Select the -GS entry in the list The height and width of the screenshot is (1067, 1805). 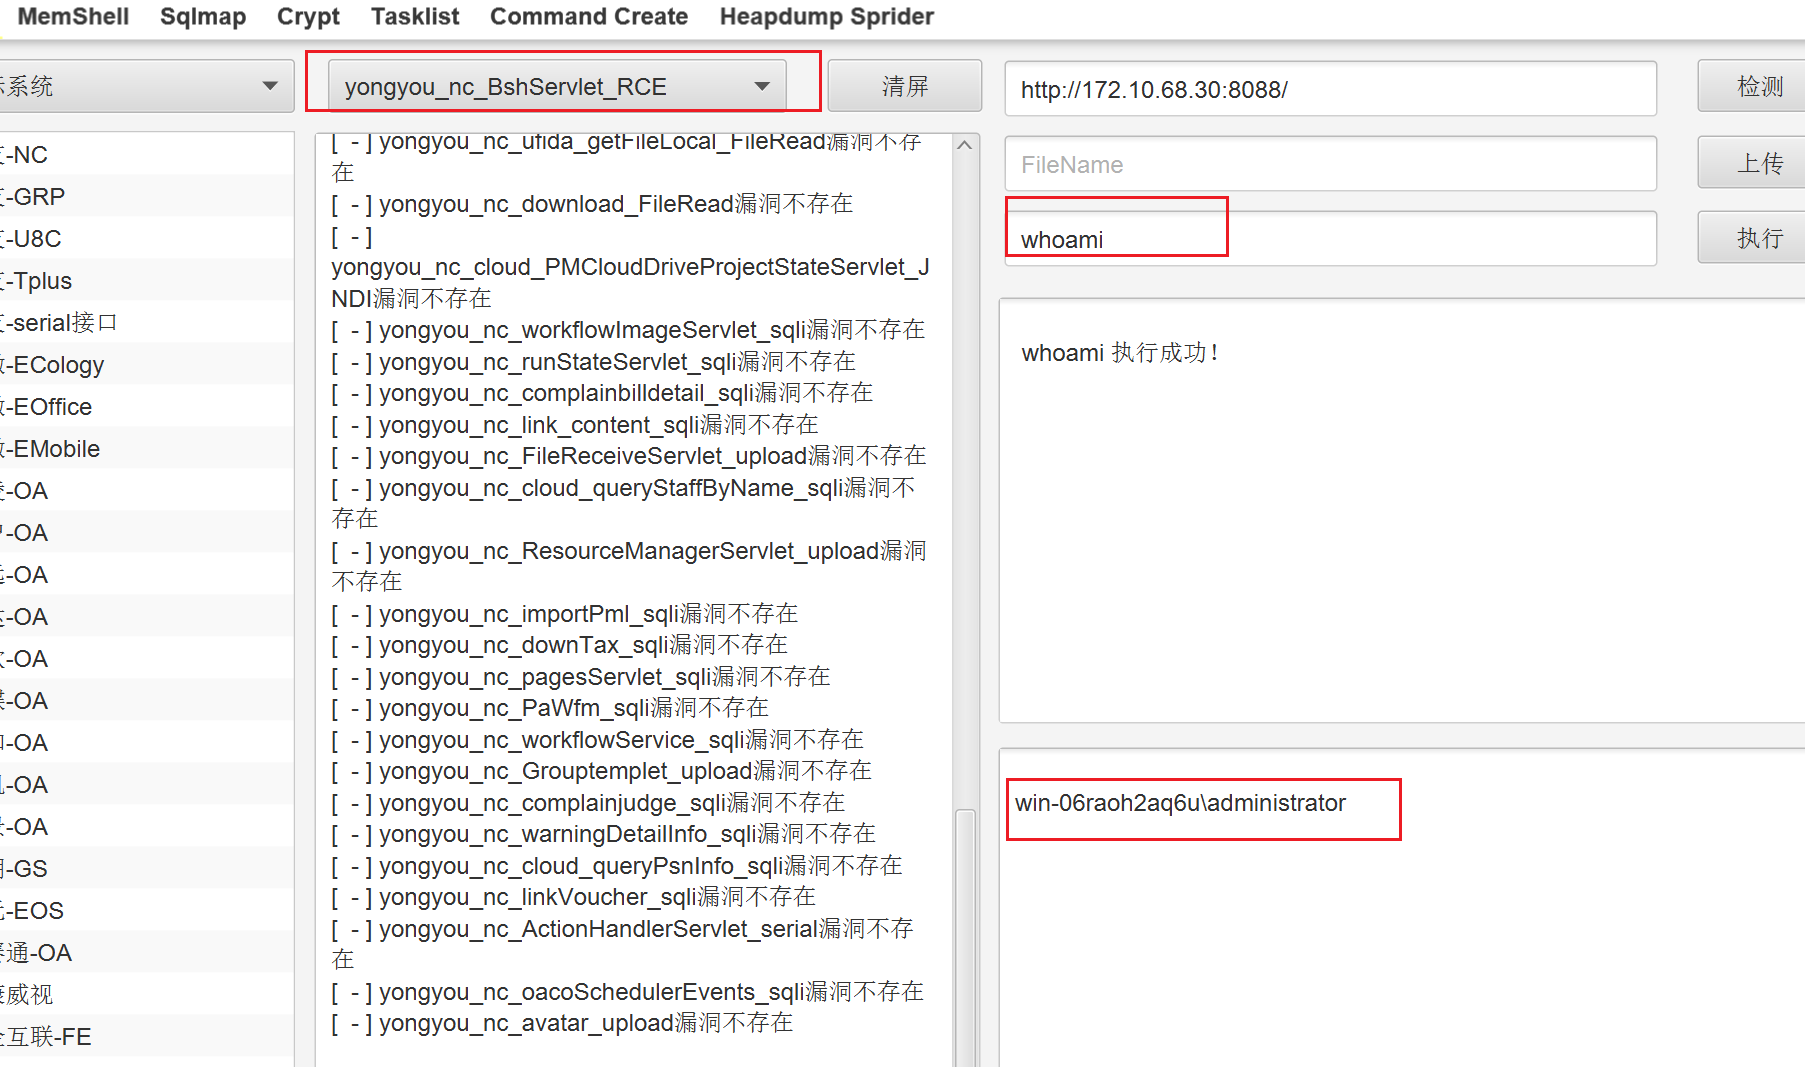(x=147, y=869)
